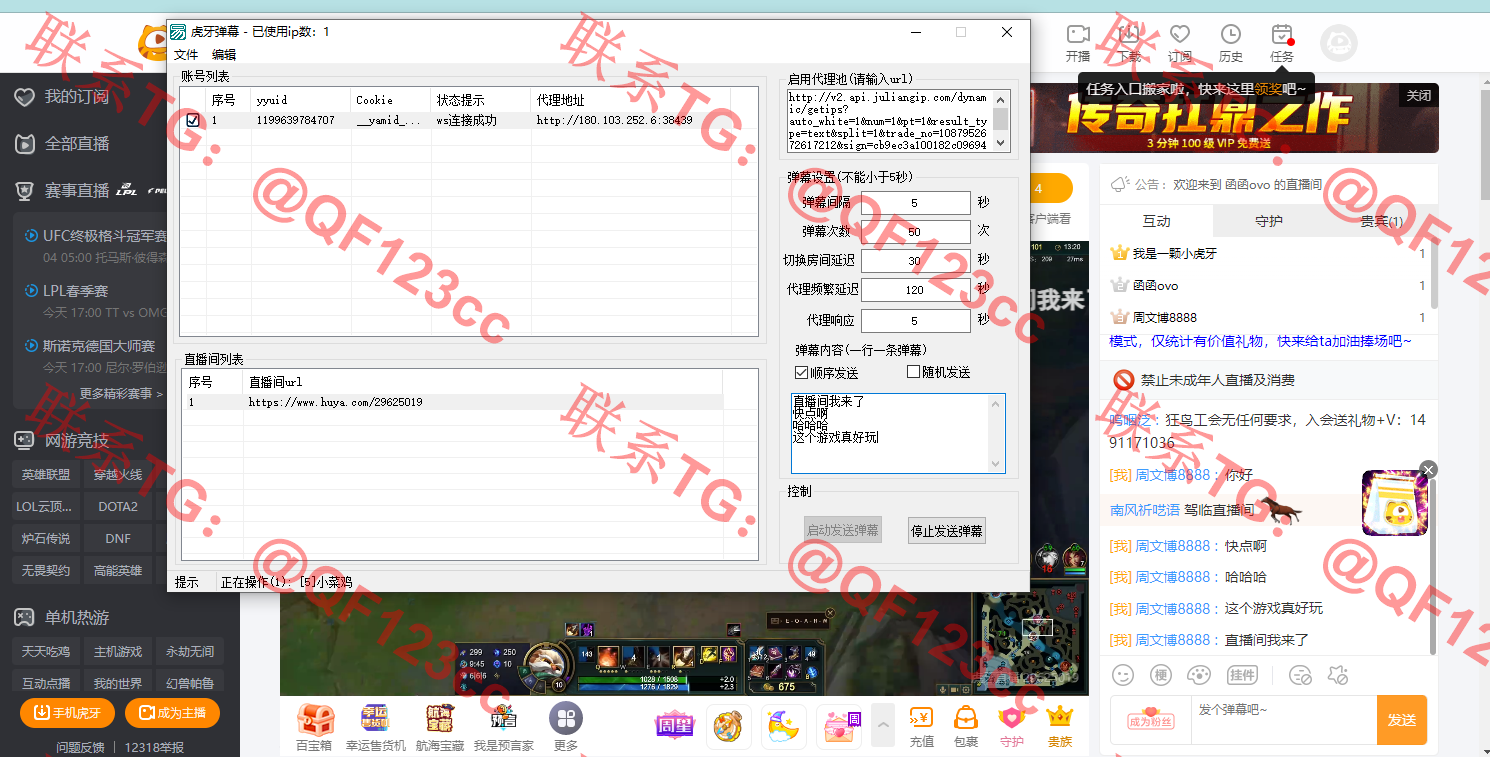
Task: Select the 英雄联盟 game category
Action: tap(46, 475)
